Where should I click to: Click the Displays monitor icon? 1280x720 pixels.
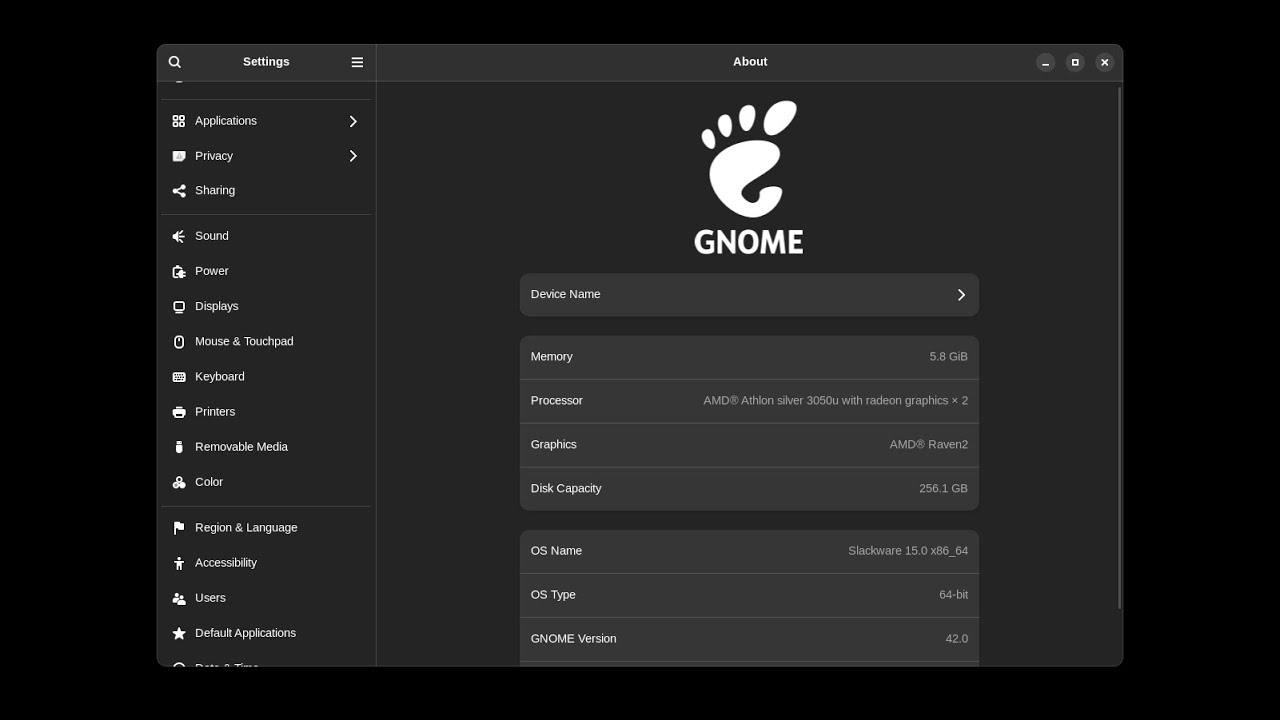(179, 306)
